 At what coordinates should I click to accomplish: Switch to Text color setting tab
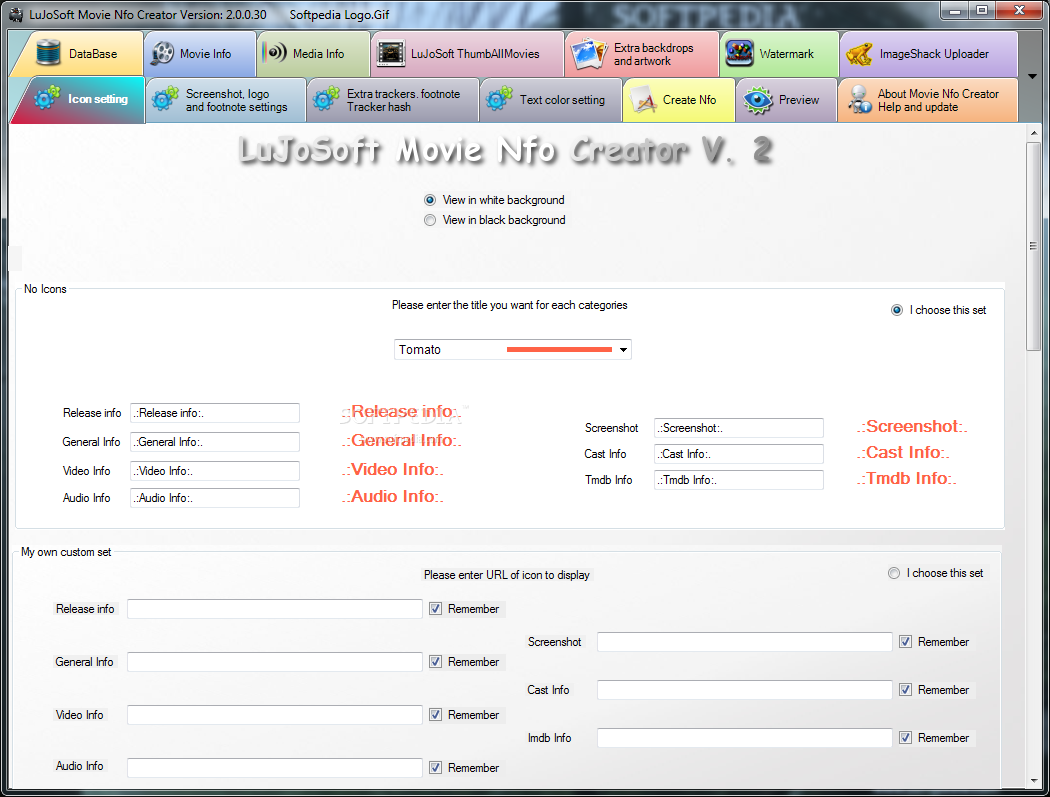pyautogui.click(x=551, y=100)
